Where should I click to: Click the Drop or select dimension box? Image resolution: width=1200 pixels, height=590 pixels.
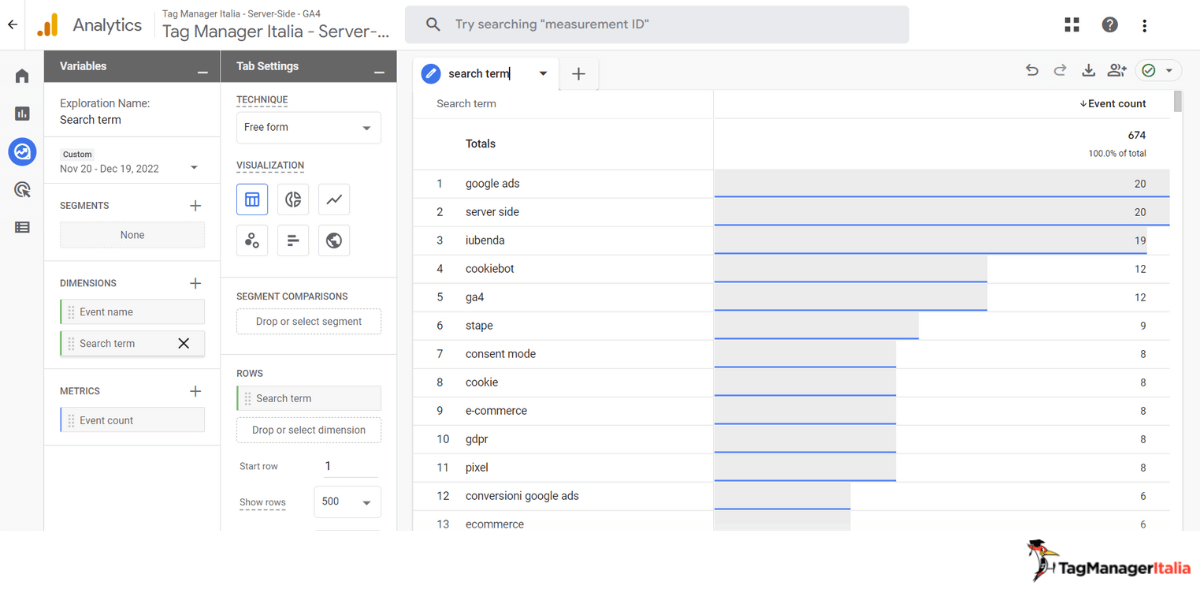pyautogui.click(x=308, y=430)
